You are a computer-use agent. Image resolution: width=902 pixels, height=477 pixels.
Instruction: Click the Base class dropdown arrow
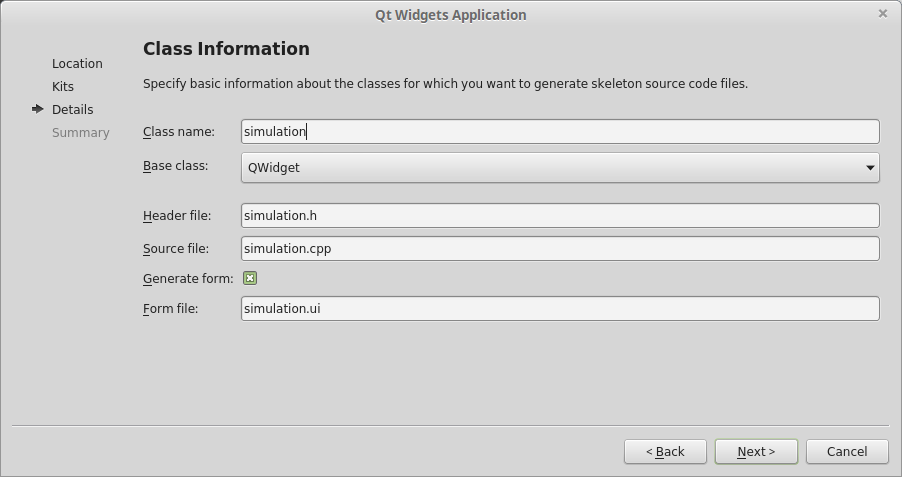pos(869,167)
